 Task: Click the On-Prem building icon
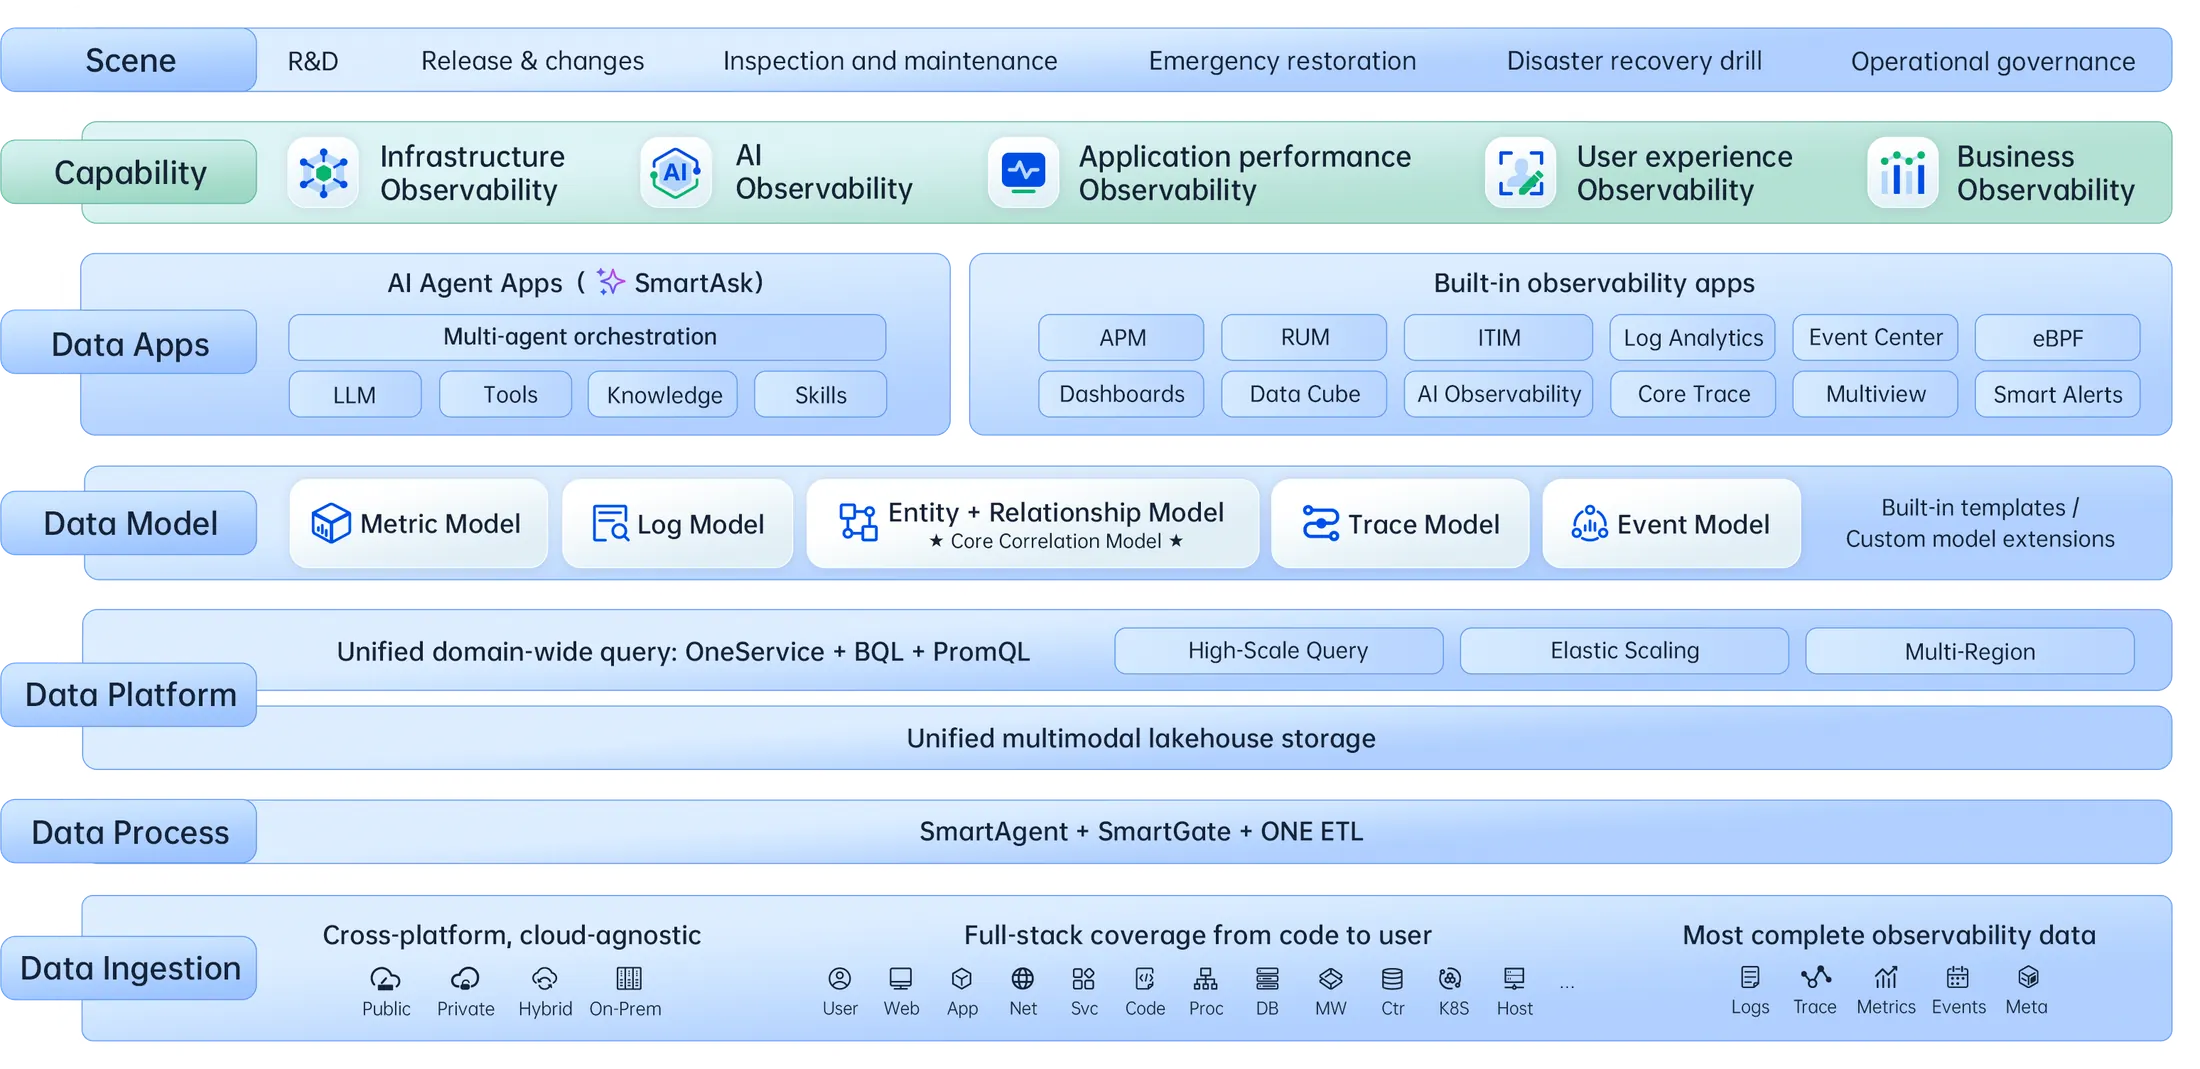629,978
